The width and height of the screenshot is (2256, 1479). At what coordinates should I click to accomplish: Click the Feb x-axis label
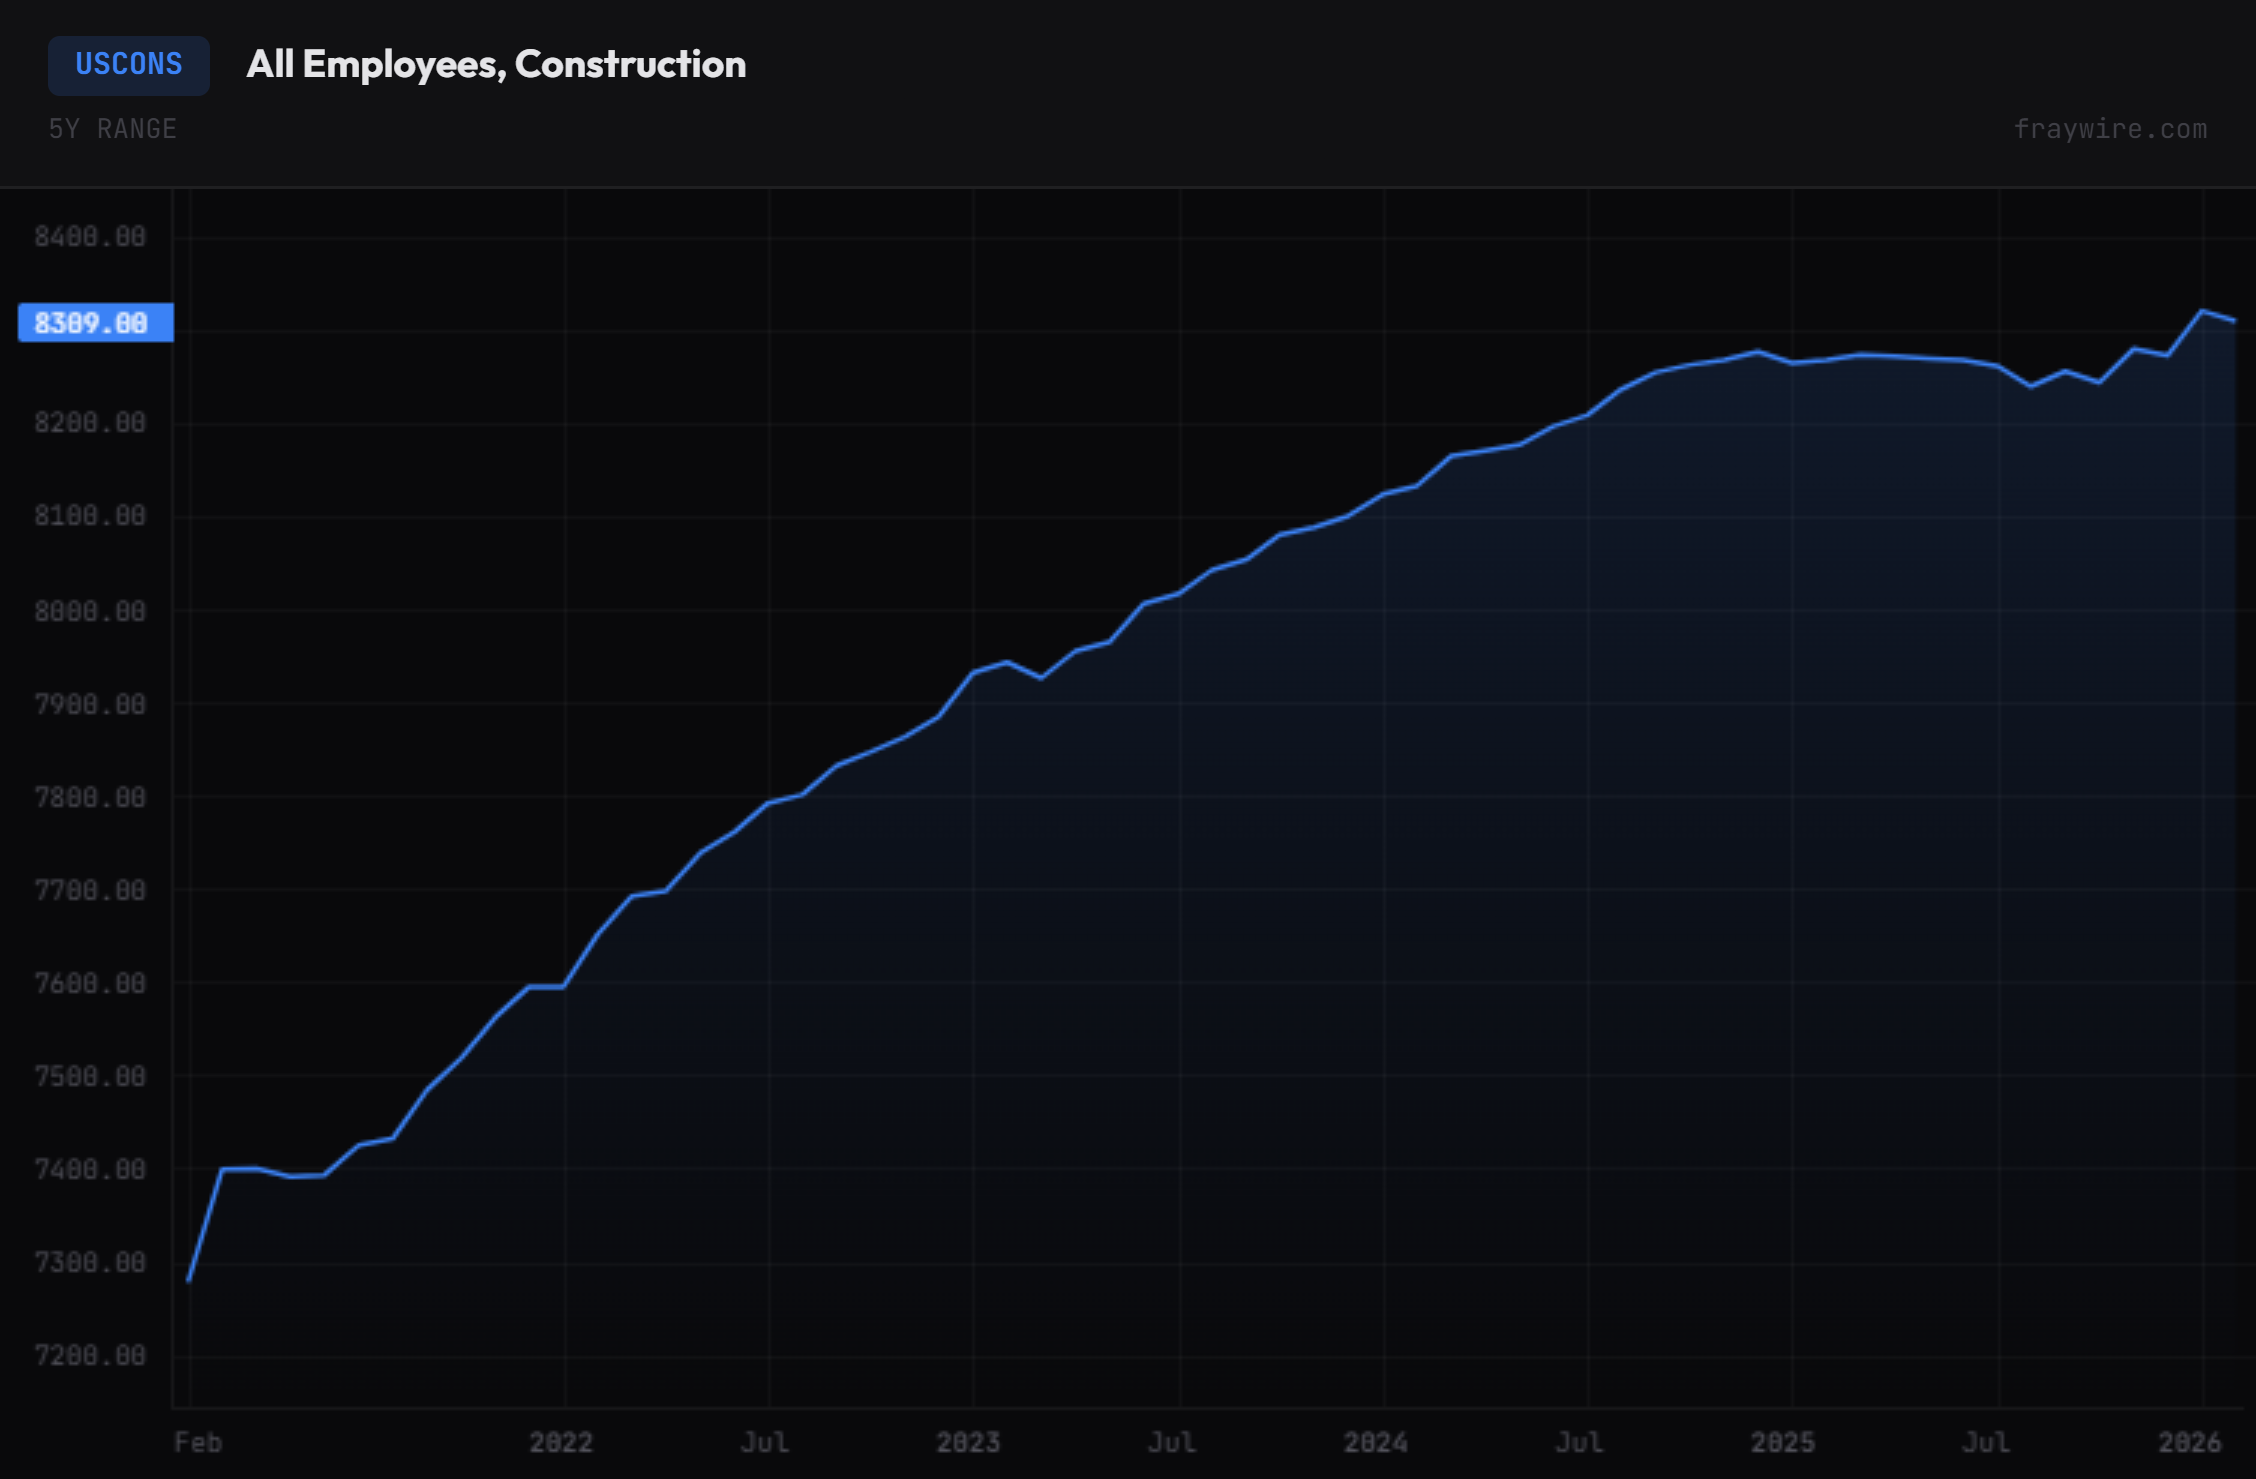198,1442
